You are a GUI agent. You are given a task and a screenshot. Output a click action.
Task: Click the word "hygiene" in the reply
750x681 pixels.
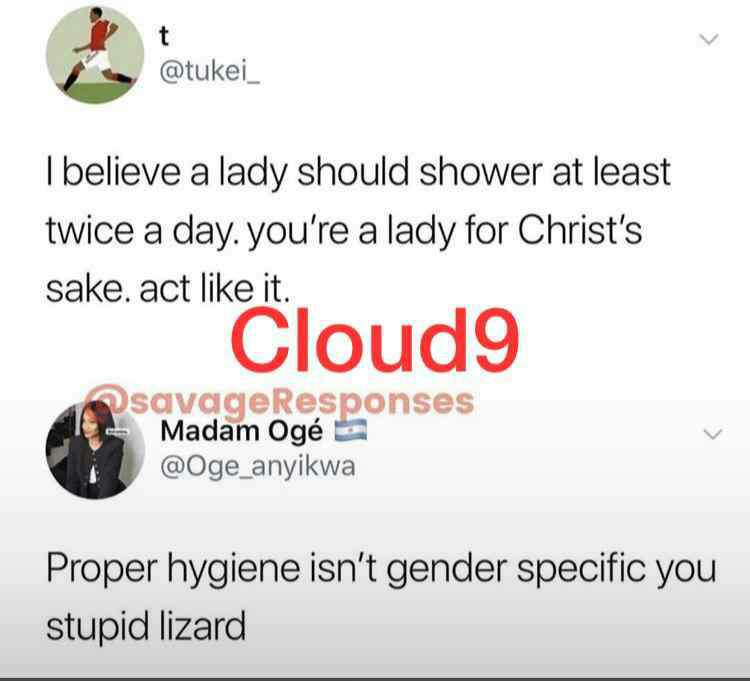click(x=234, y=571)
